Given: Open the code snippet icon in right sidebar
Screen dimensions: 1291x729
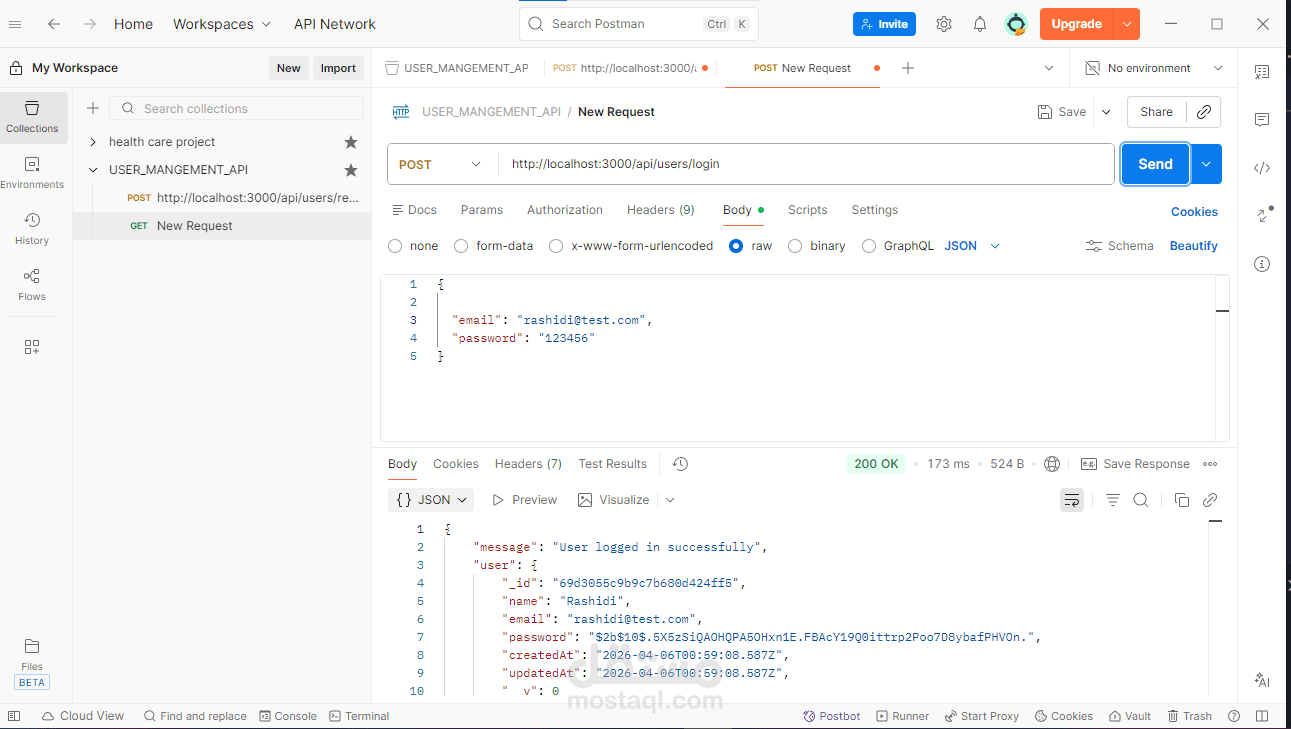Looking at the screenshot, I should (1262, 168).
